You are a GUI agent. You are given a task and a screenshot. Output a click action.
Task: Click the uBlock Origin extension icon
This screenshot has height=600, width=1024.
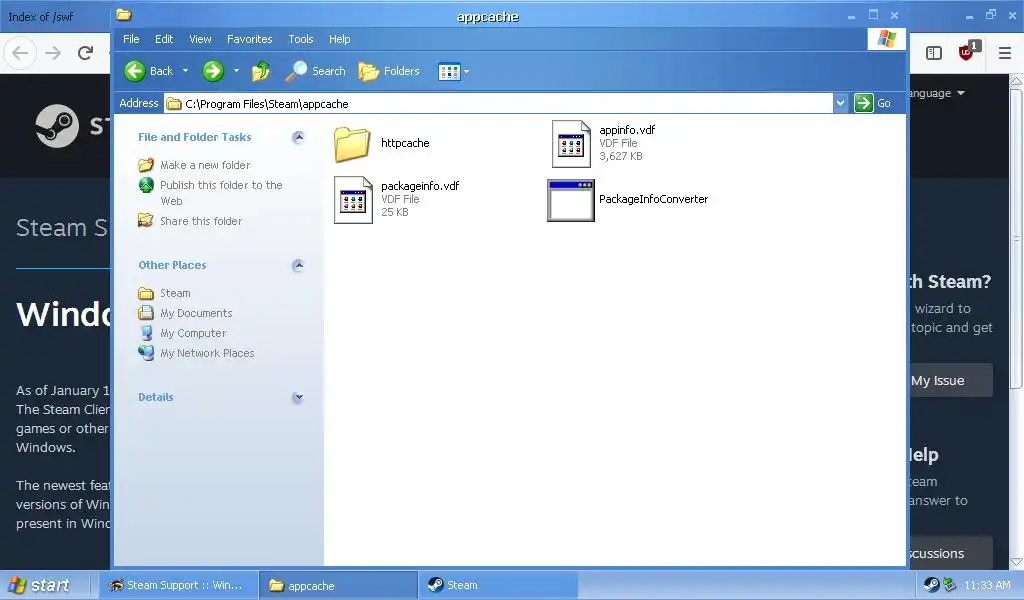pyautogui.click(x=967, y=52)
